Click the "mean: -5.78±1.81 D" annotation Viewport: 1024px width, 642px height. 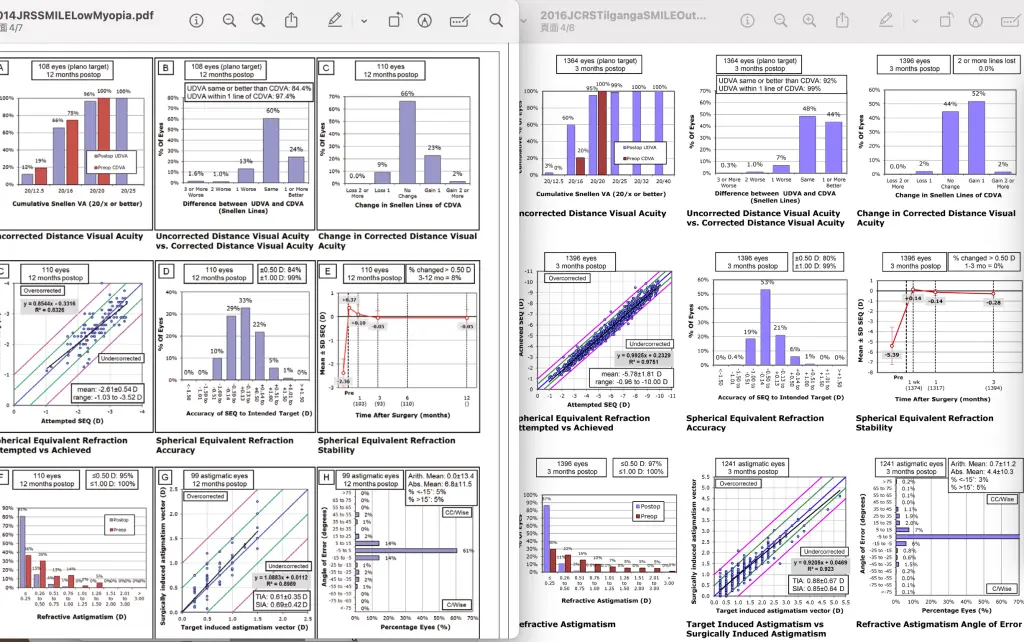click(632, 374)
